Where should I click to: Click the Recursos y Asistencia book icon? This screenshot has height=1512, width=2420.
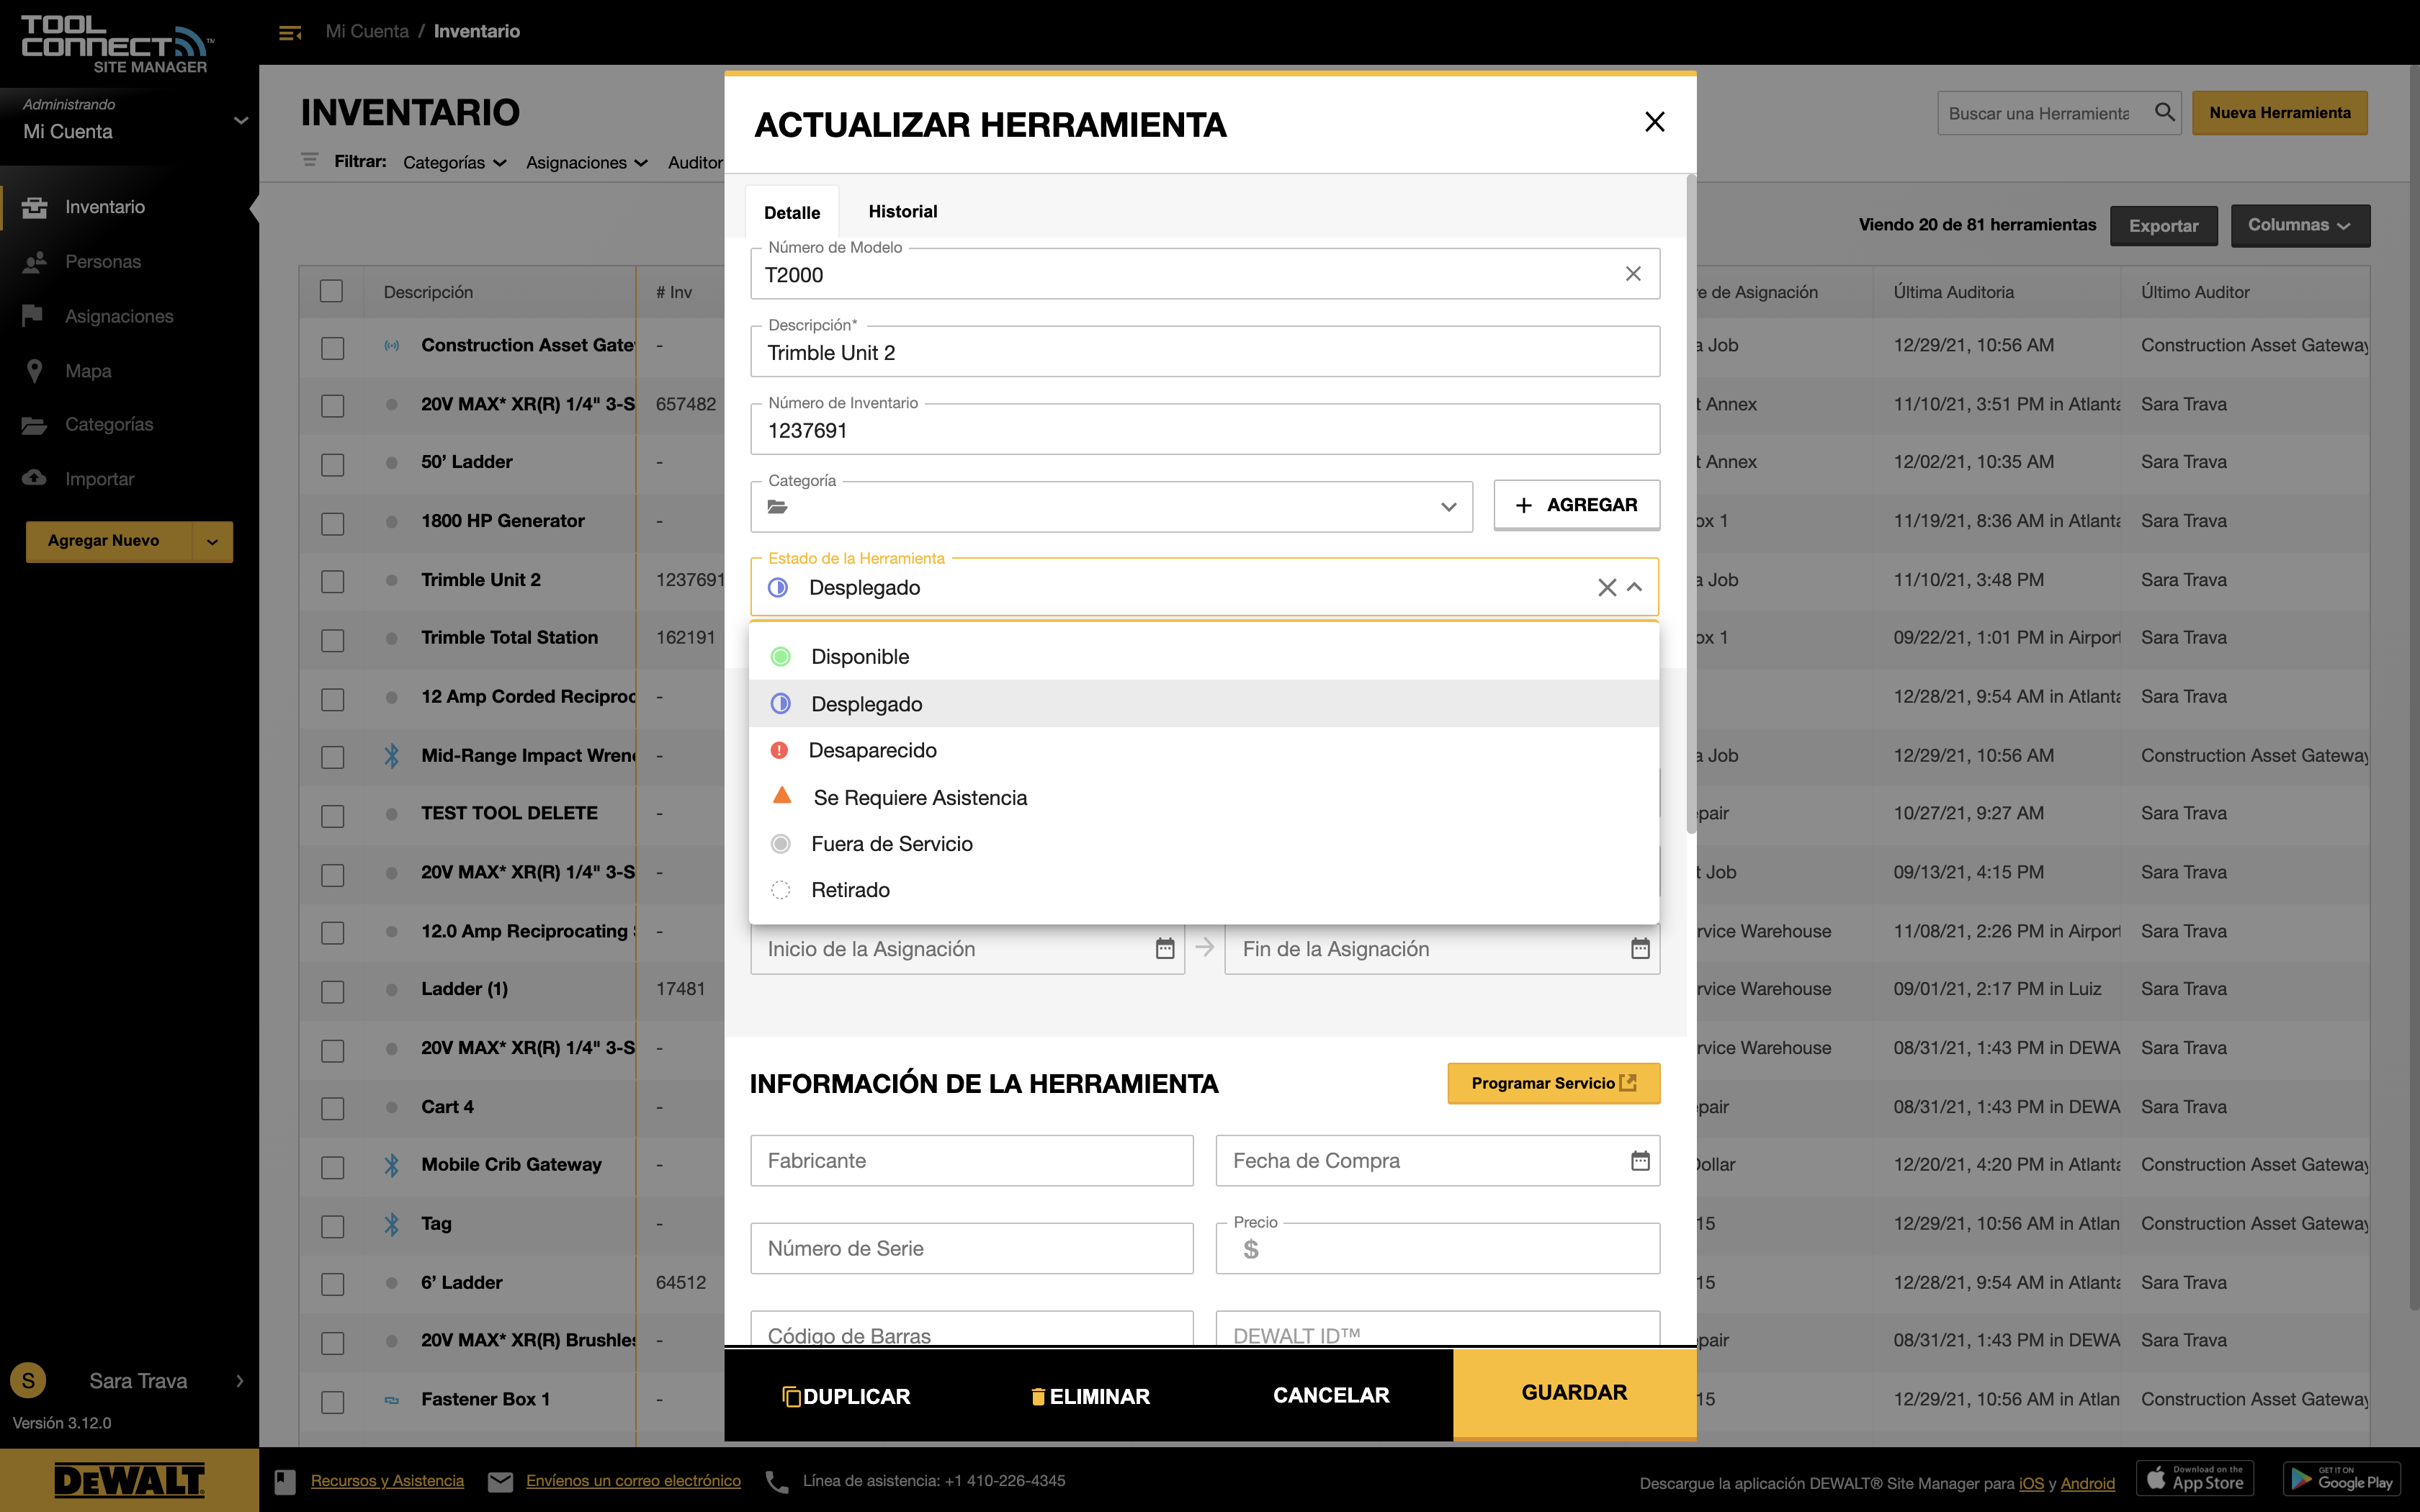click(285, 1481)
